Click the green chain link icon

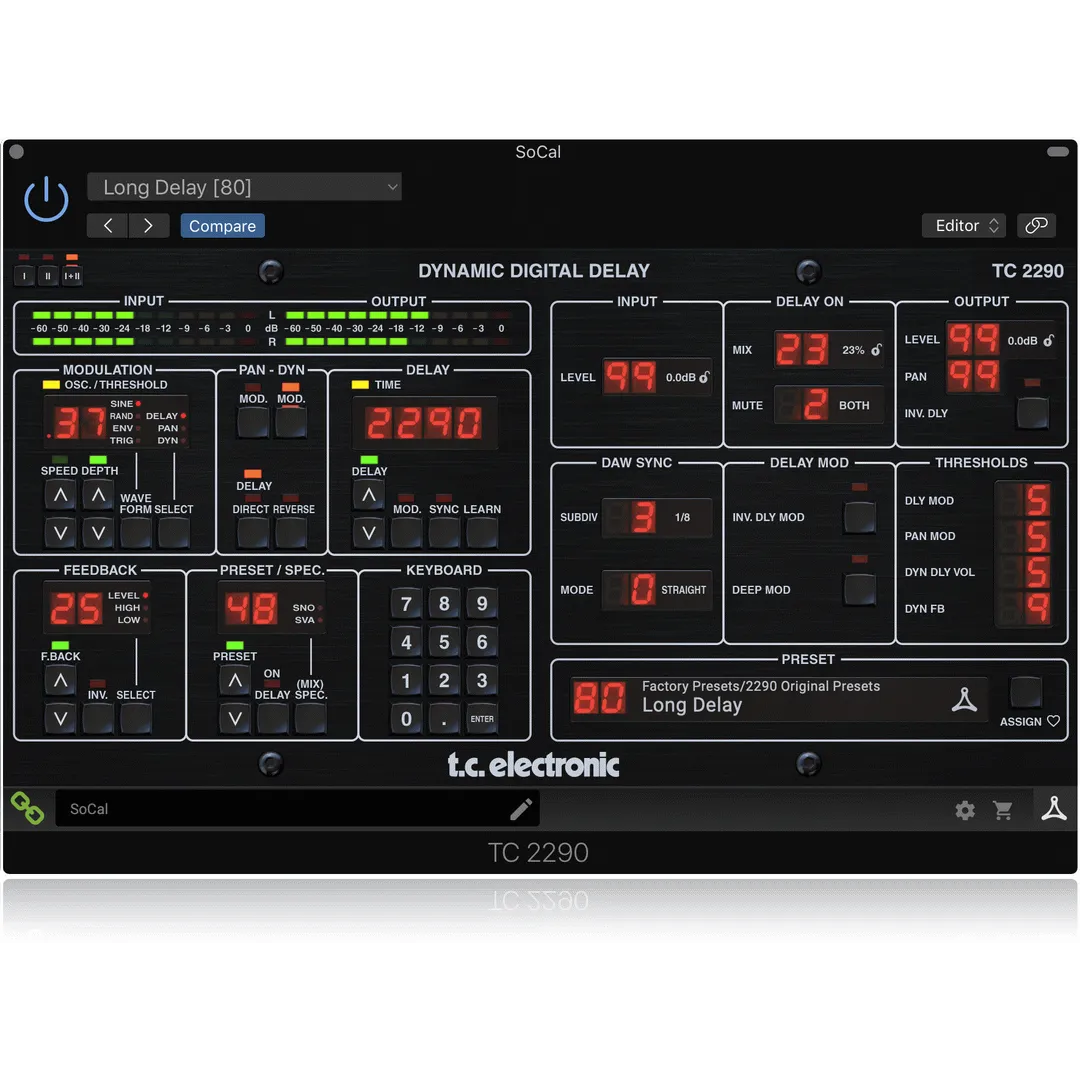pos(28,808)
